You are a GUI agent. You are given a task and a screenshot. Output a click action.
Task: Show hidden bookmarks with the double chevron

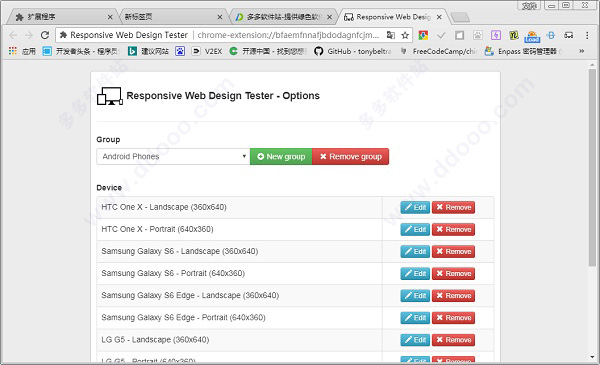[x=582, y=51]
